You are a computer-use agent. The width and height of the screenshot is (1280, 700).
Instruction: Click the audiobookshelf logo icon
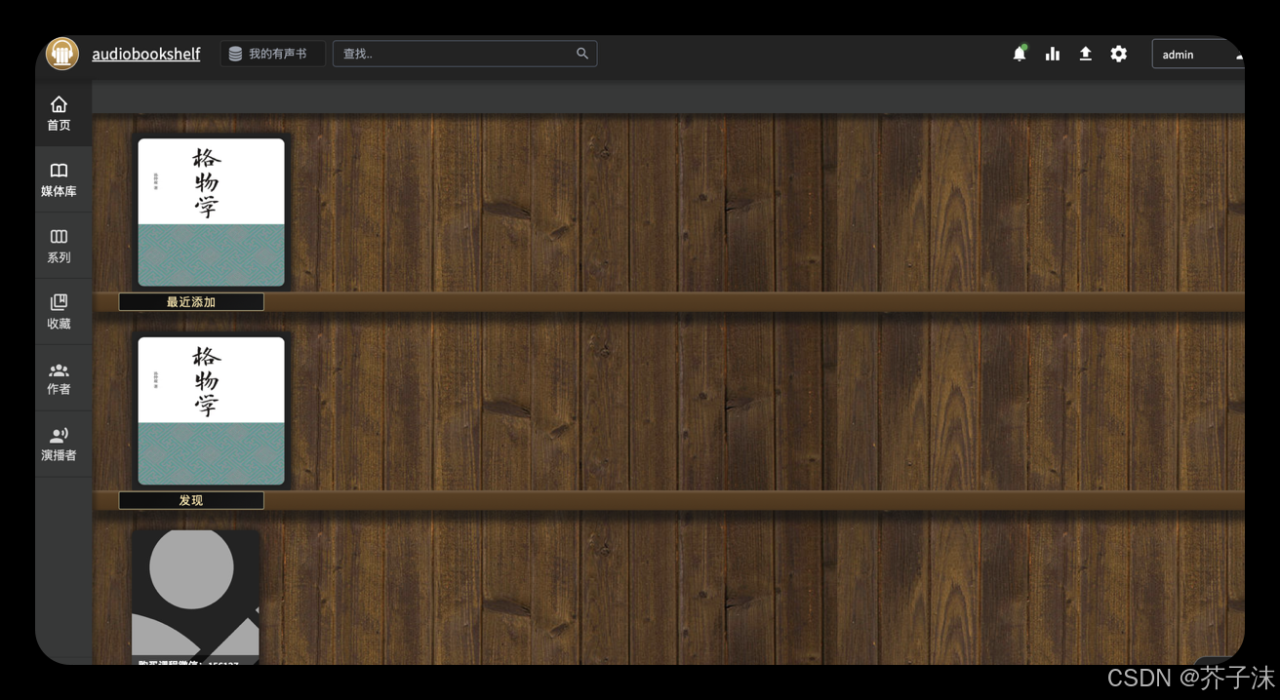click(62, 54)
